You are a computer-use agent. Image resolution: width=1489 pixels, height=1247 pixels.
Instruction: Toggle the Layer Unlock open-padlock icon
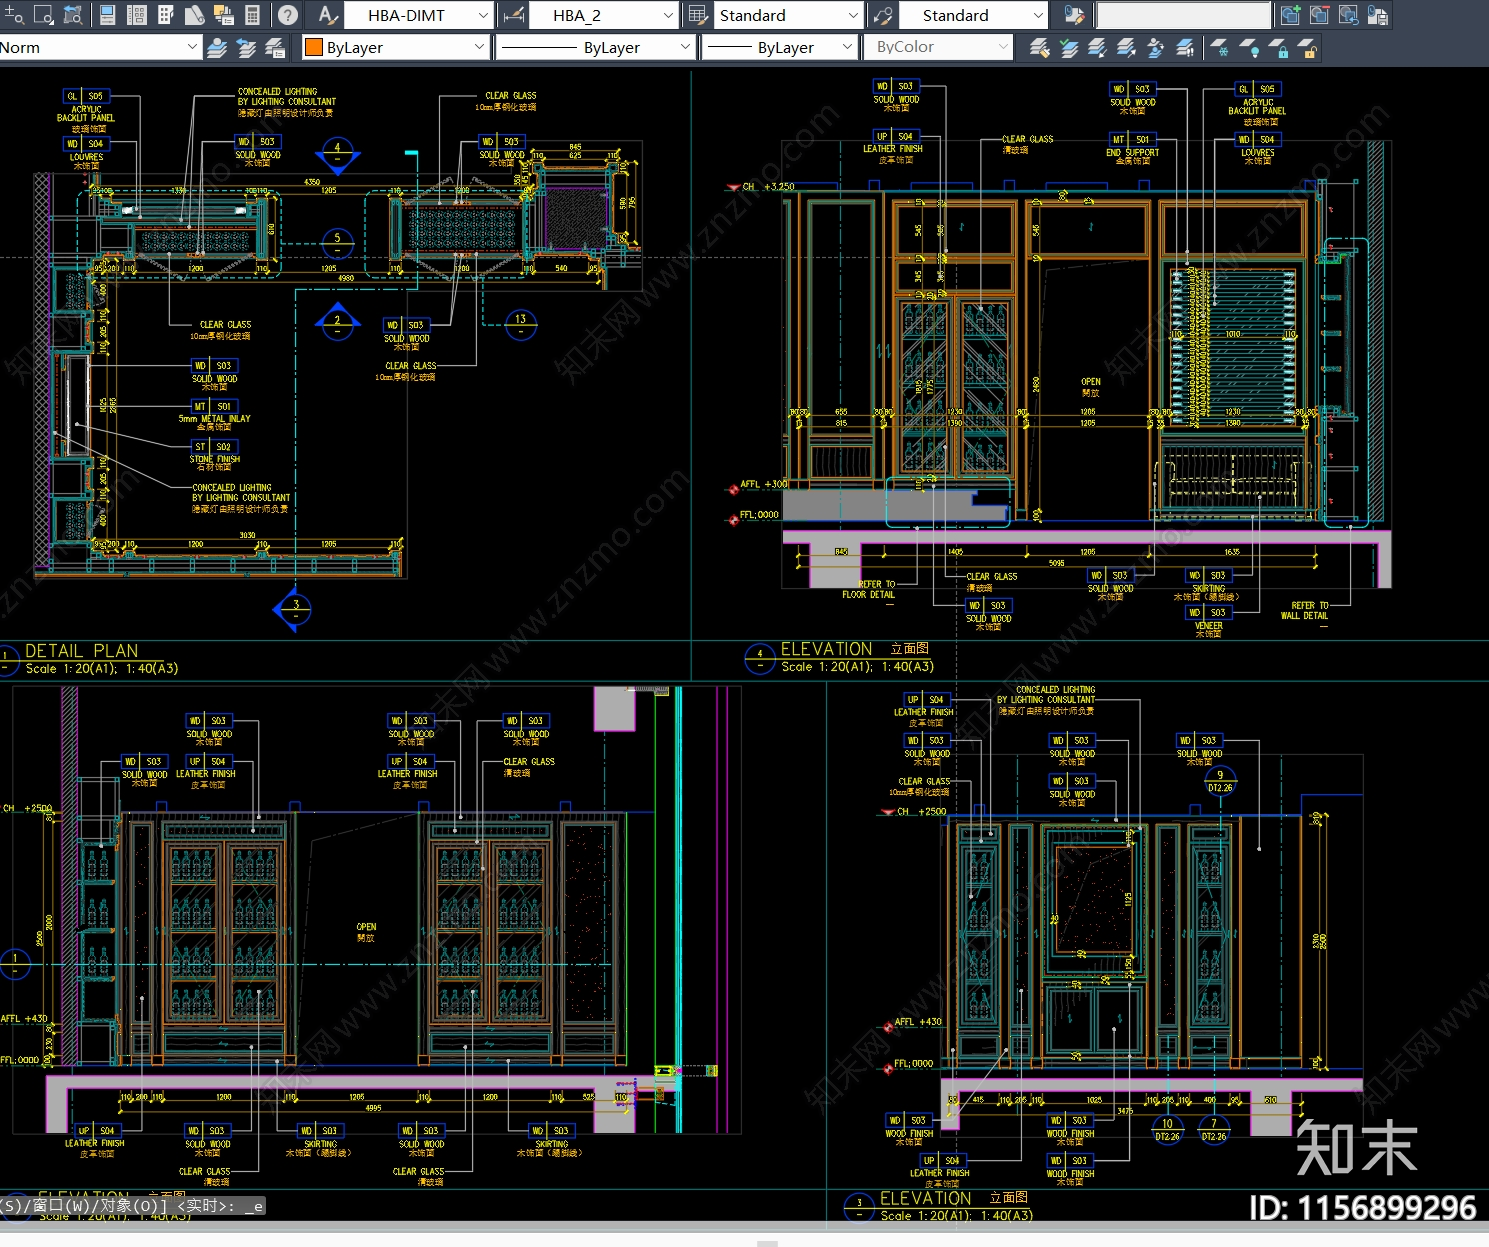[1307, 47]
